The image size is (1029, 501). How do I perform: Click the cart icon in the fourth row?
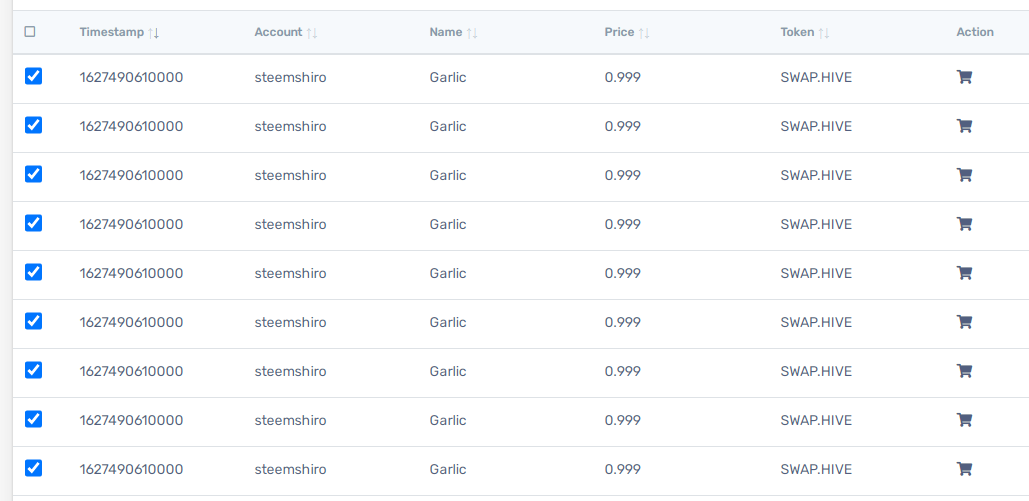pos(964,225)
